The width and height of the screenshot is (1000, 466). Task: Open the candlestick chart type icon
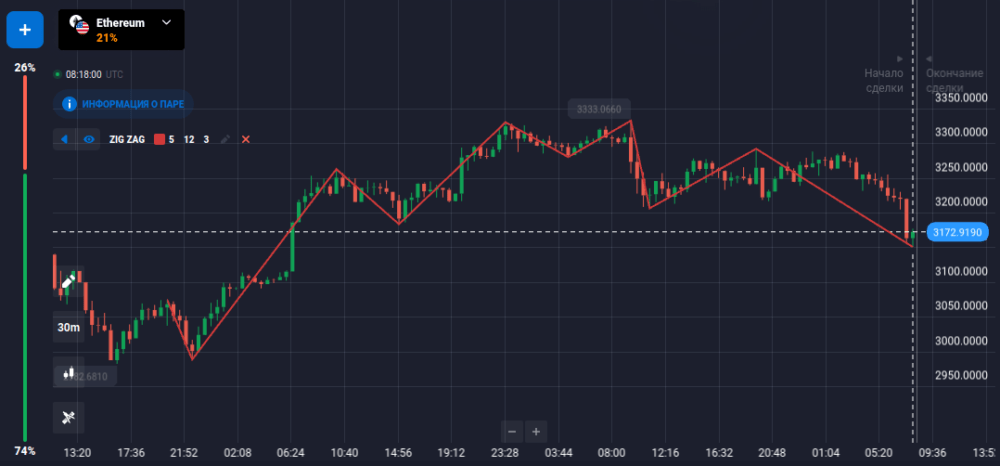(x=68, y=372)
